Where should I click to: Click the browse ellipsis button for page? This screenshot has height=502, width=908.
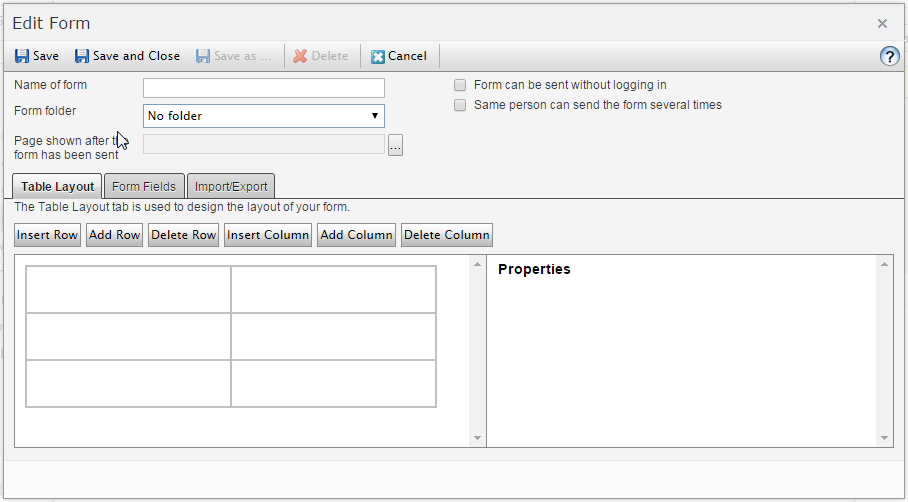click(395, 146)
